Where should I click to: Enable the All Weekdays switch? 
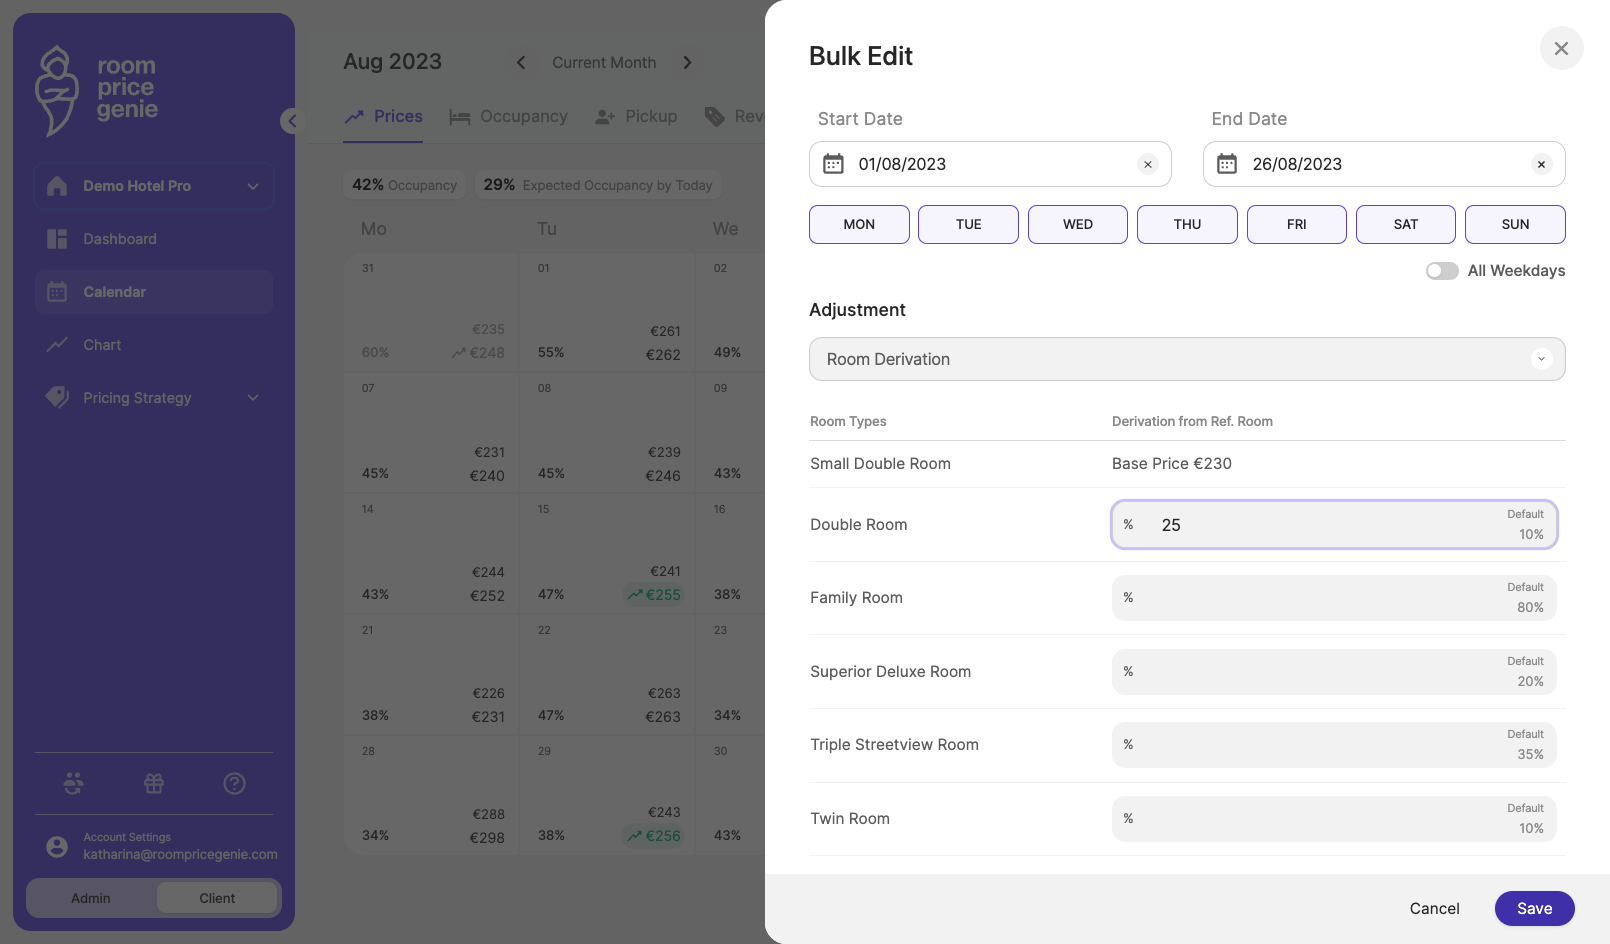(1442, 271)
